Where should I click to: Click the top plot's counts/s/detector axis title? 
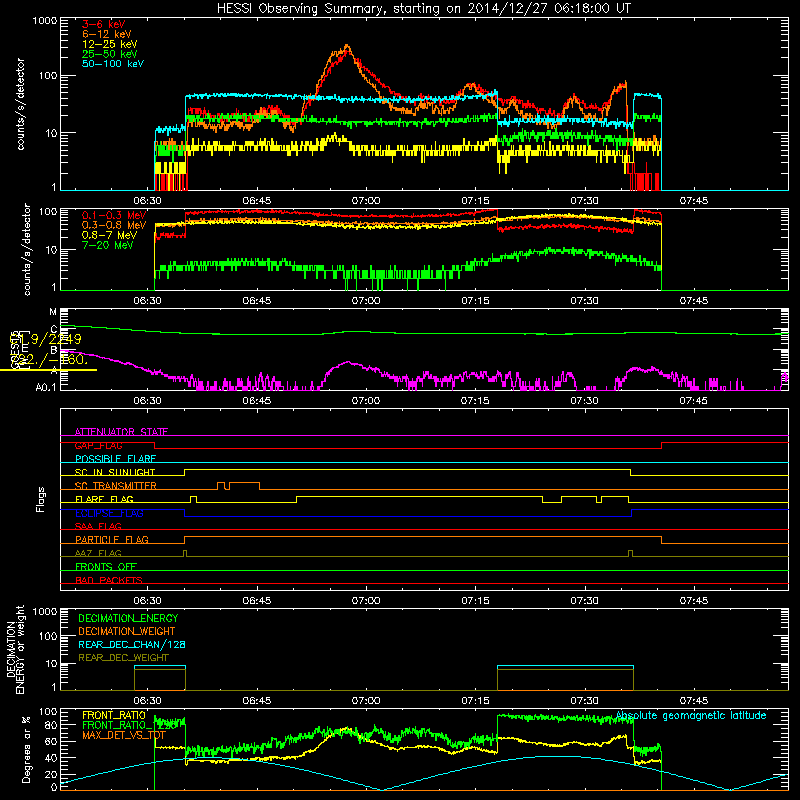pyautogui.click(x=20, y=104)
